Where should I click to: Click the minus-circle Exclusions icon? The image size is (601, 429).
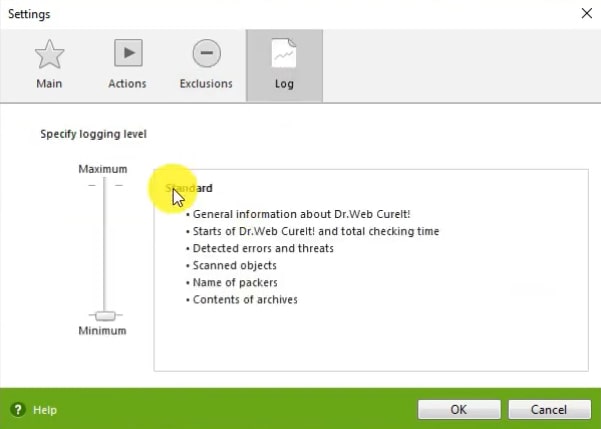(206, 54)
